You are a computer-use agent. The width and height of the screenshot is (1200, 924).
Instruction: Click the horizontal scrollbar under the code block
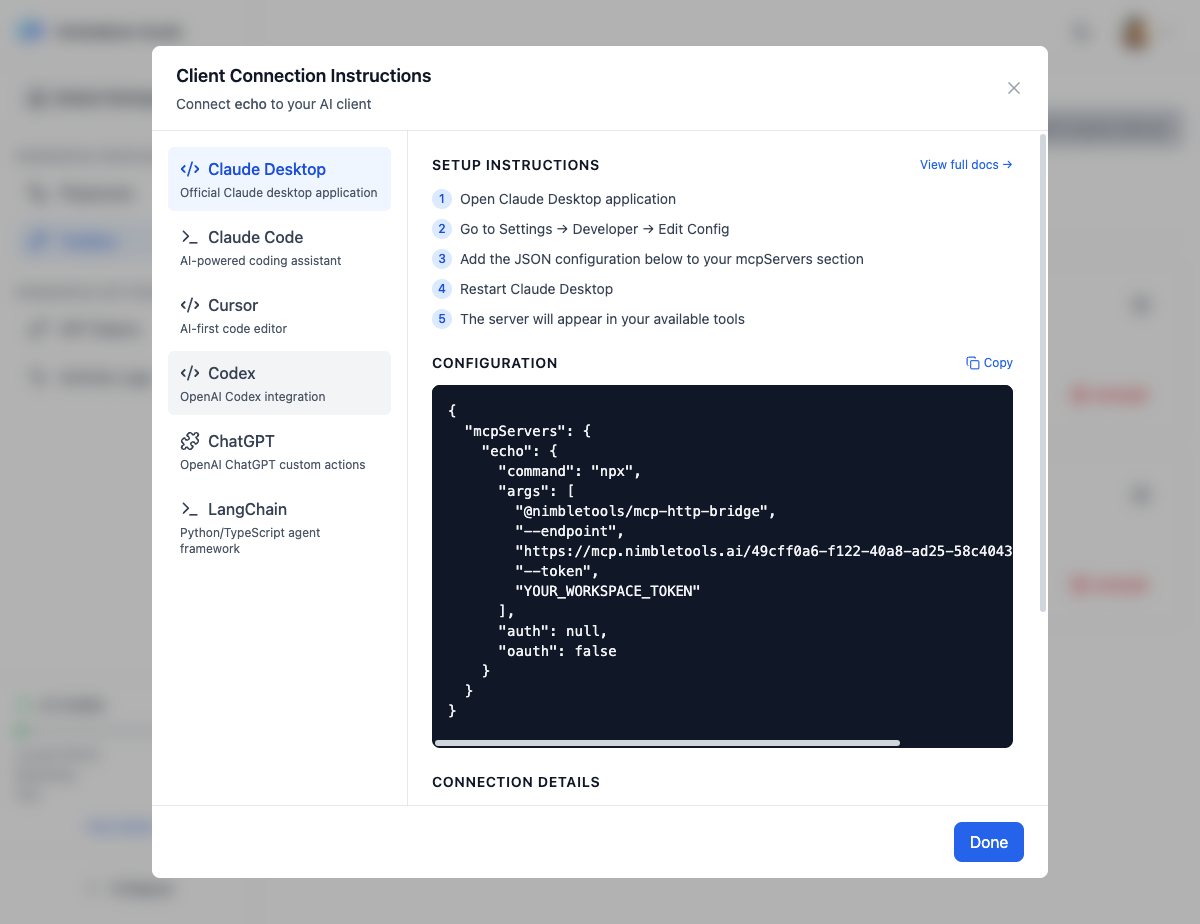(667, 743)
